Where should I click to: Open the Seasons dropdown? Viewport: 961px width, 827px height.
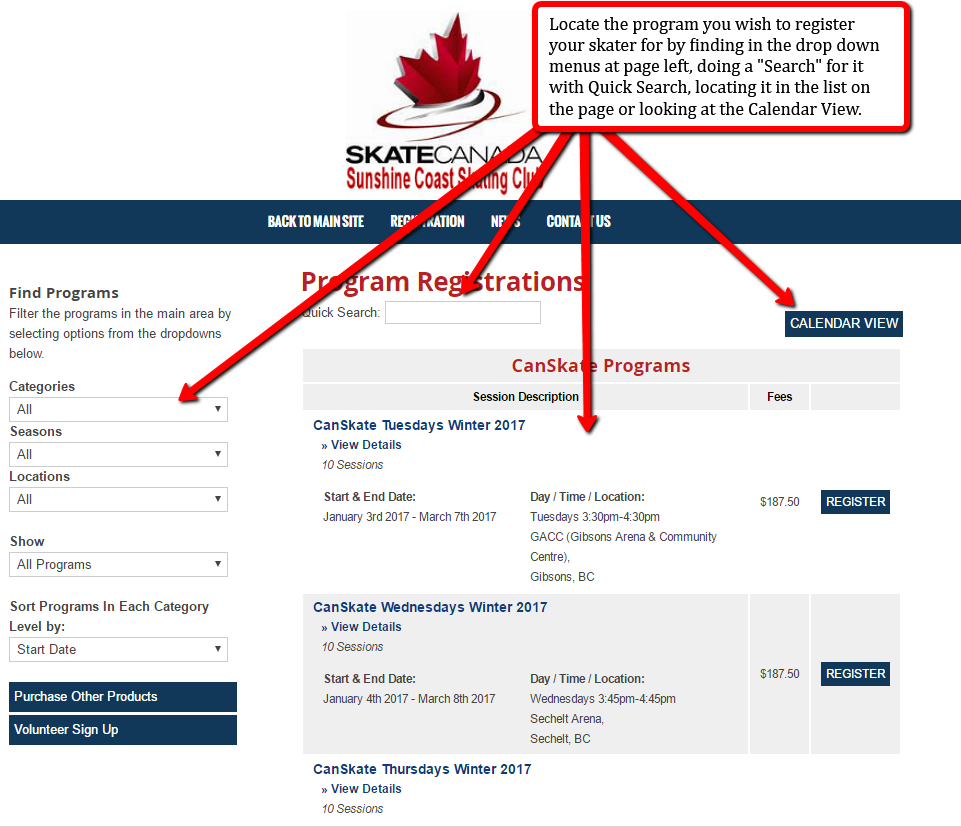pos(118,454)
